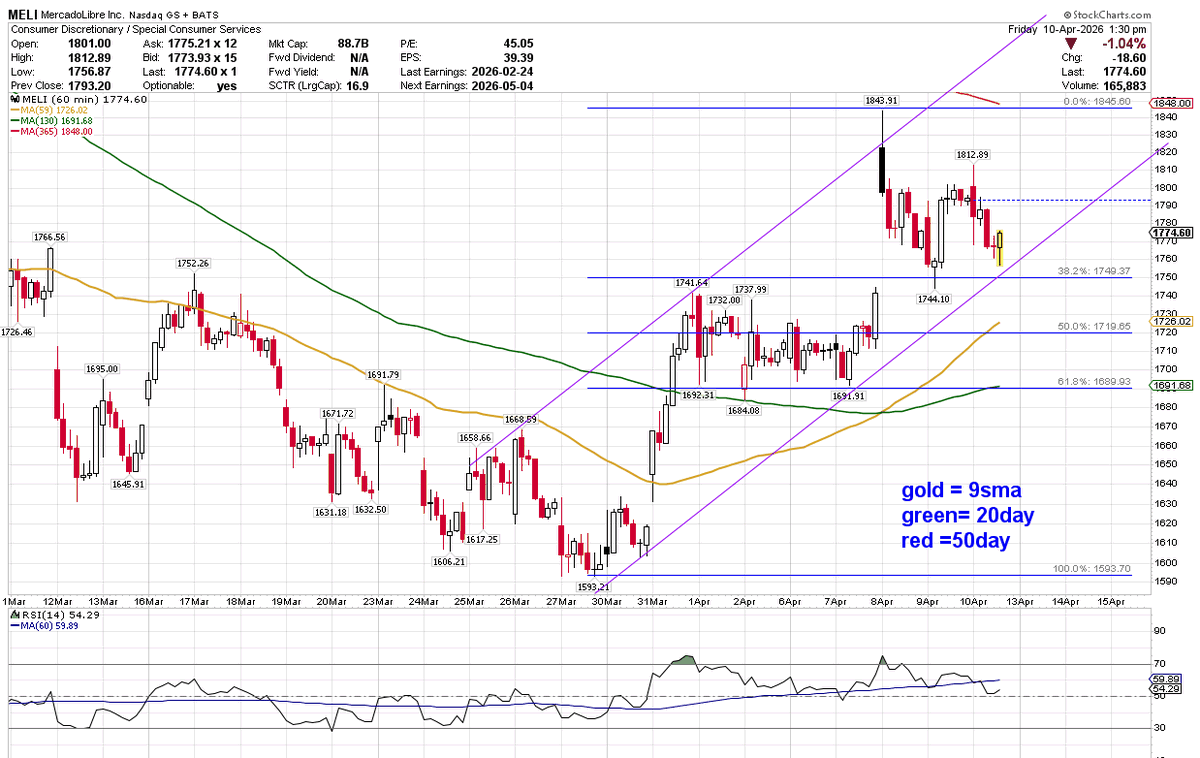Click the 15Apr date axis label
The width and height of the screenshot is (1200, 758).
pos(1113,602)
